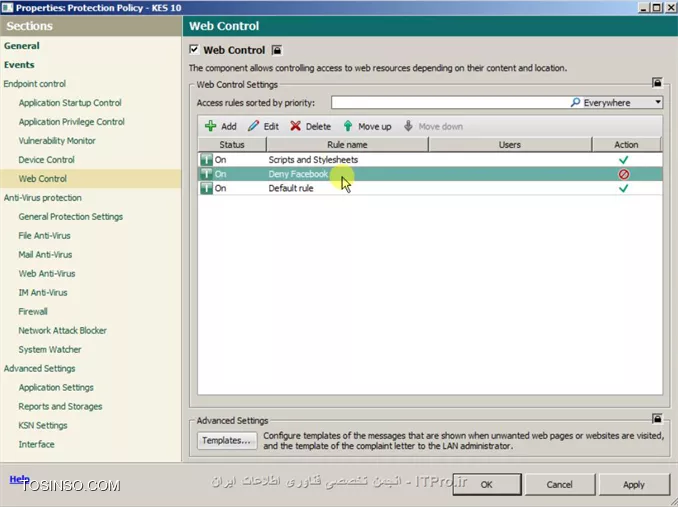Click the Templates... button
Image resolution: width=678 pixels, height=507 pixels.
click(x=227, y=440)
